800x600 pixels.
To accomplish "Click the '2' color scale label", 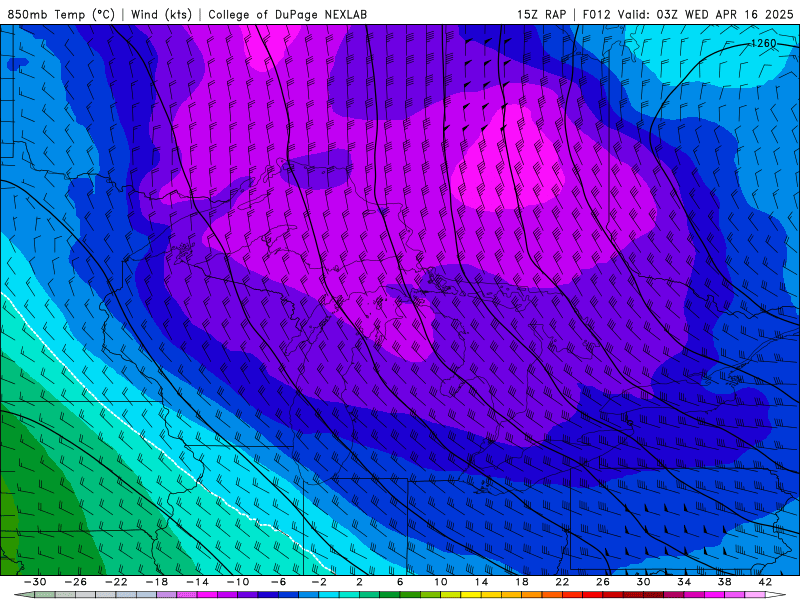I will pyautogui.click(x=360, y=582).
